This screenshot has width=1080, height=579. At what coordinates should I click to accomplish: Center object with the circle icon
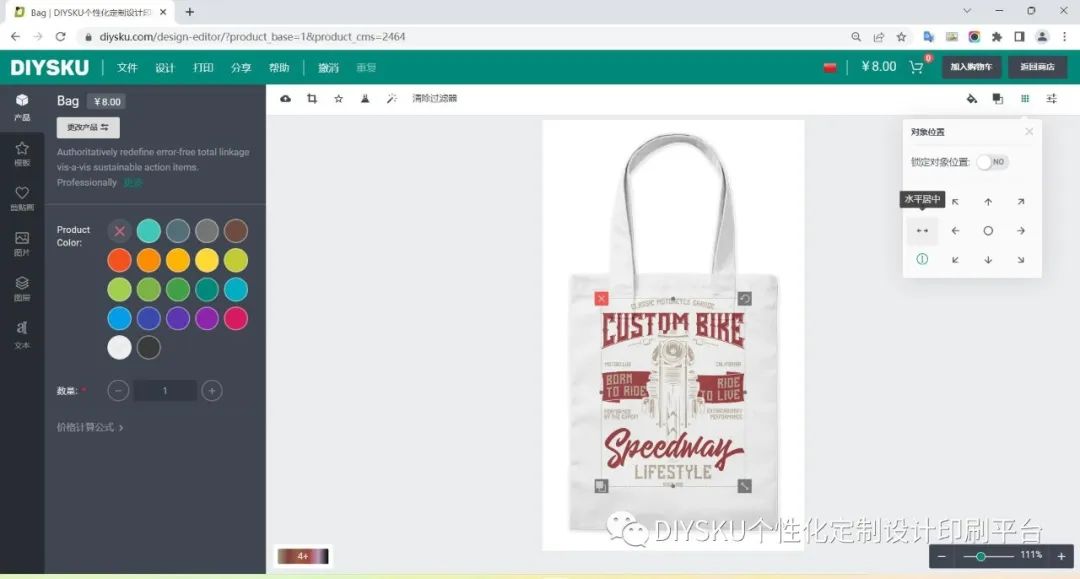988,231
